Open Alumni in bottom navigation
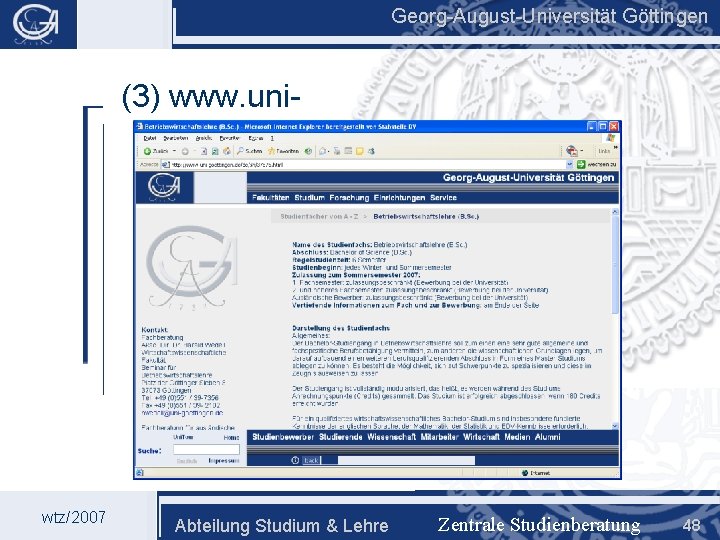Viewport: 720px width, 540px height. tap(547, 437)
